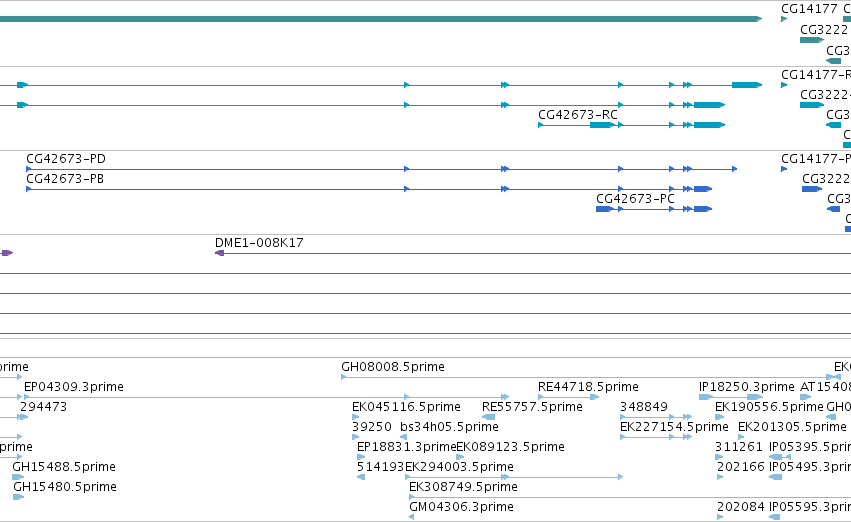Click the CG14177 gene label
The image size is (851, 522).
tap(809, 9)
